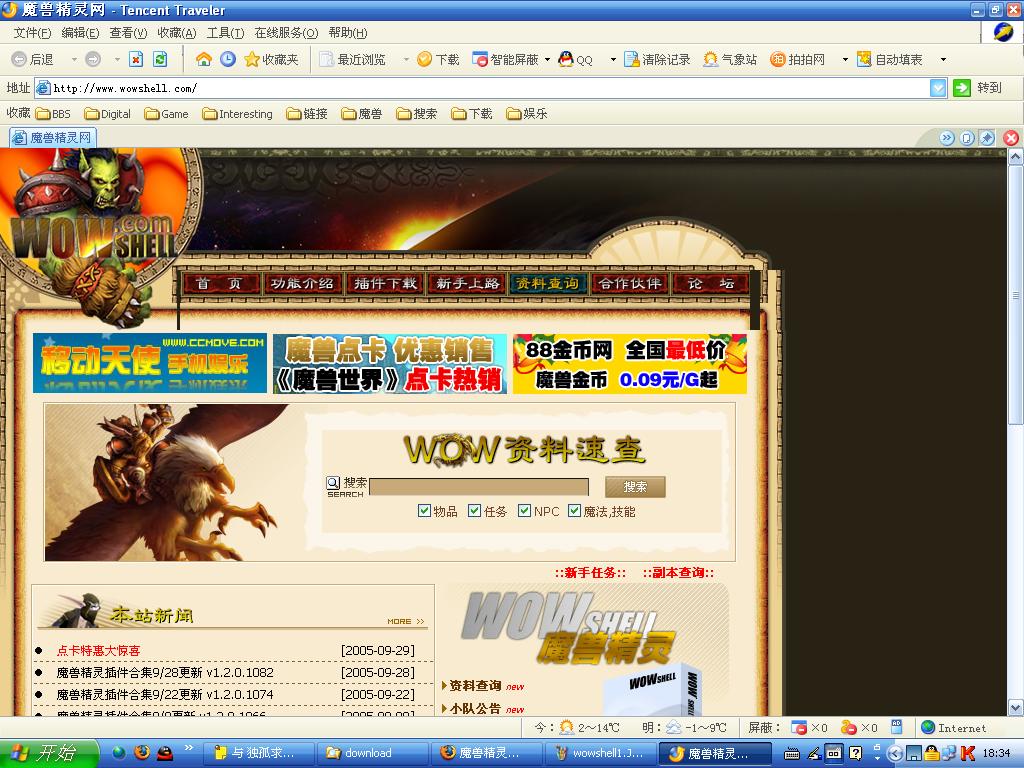Open the Interesting favorites folder
Screen dimensions: 1024x768
coord(238,114)
